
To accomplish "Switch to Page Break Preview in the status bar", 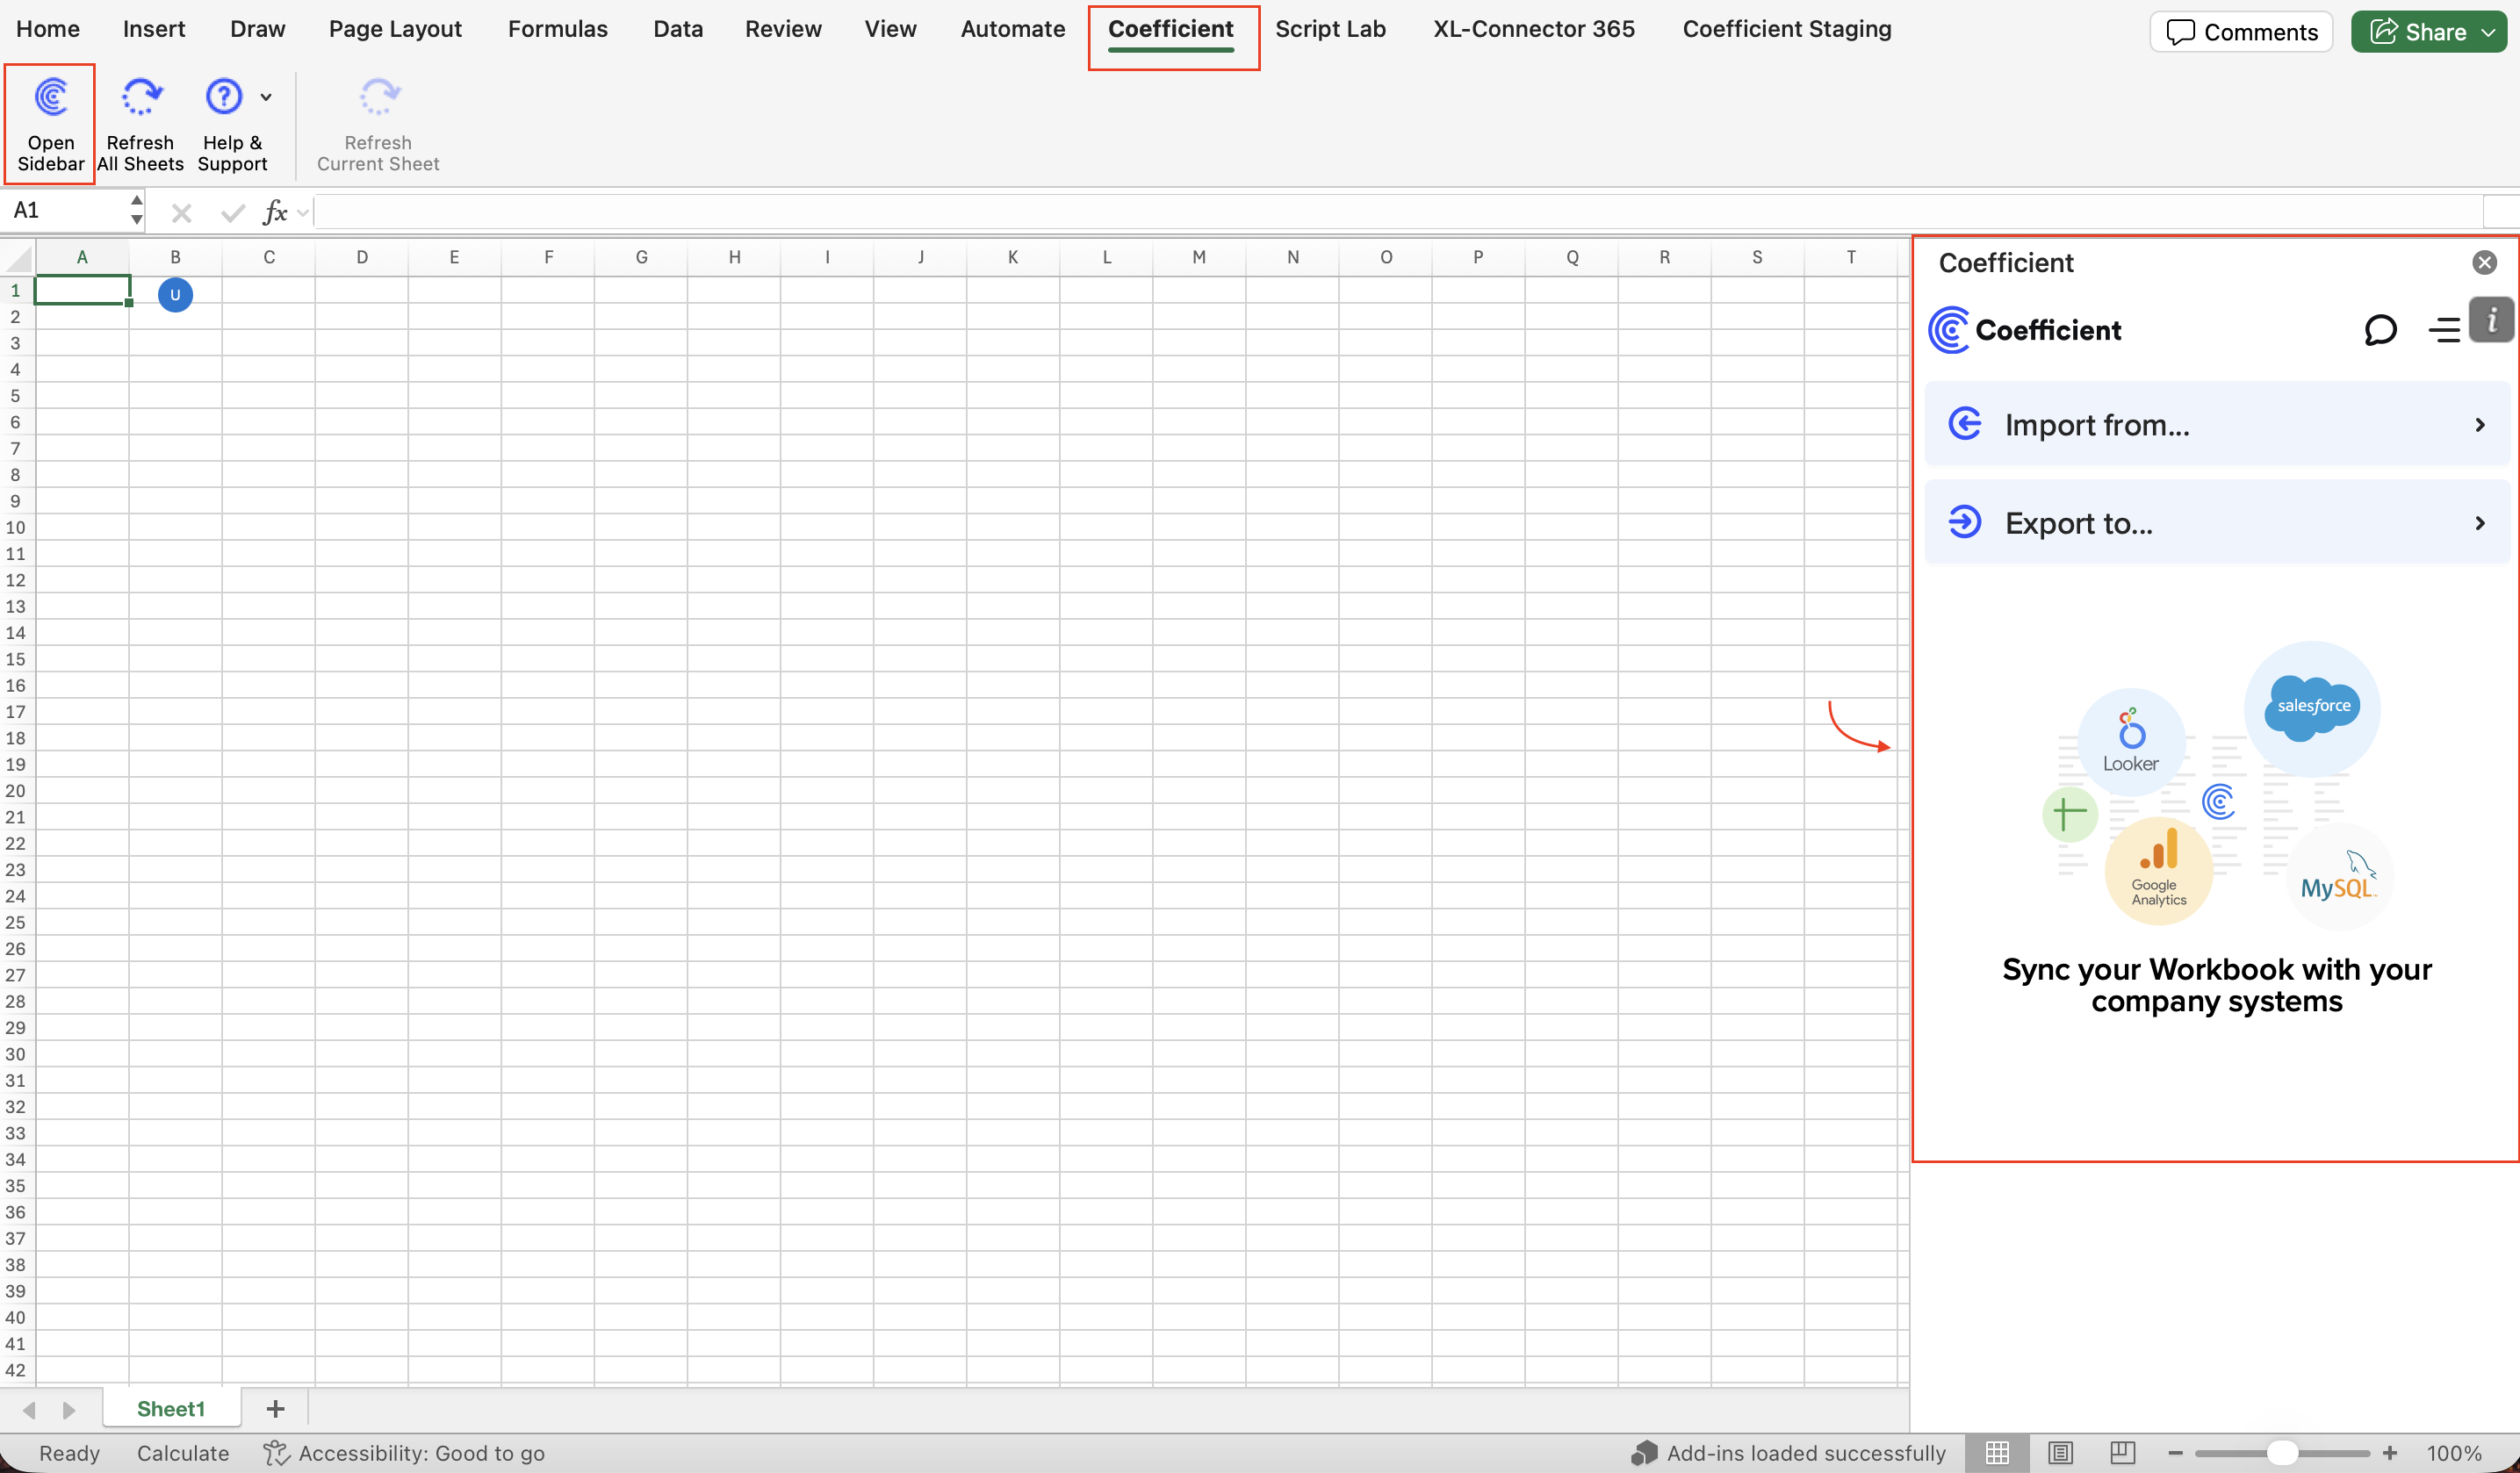I will 2122,1453.
